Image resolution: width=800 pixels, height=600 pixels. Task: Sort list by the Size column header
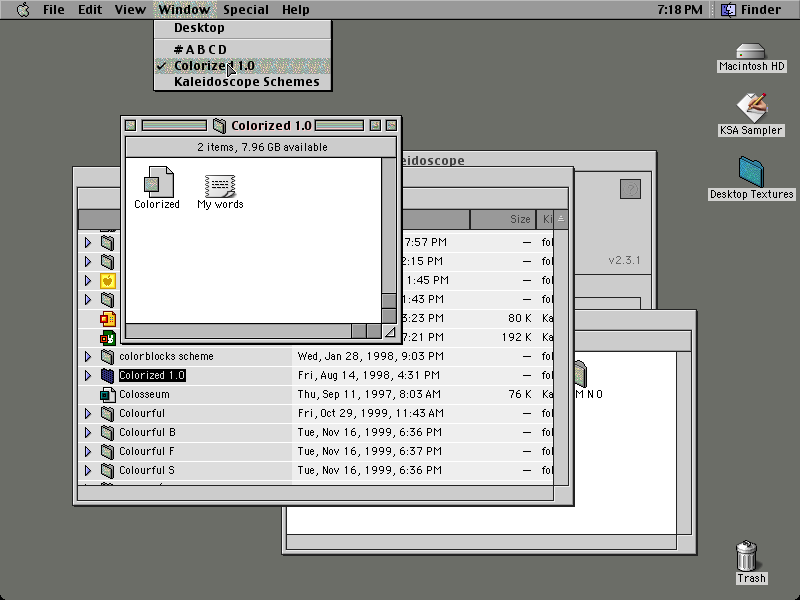click(x=503, y=219)
